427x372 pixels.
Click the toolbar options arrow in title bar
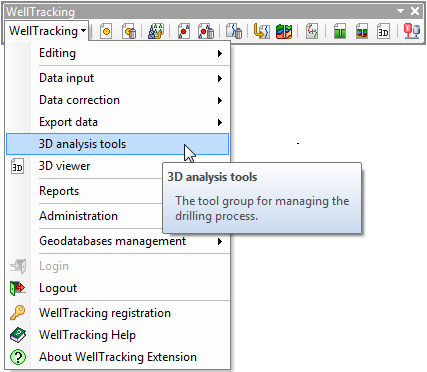(x=401, y=11)
